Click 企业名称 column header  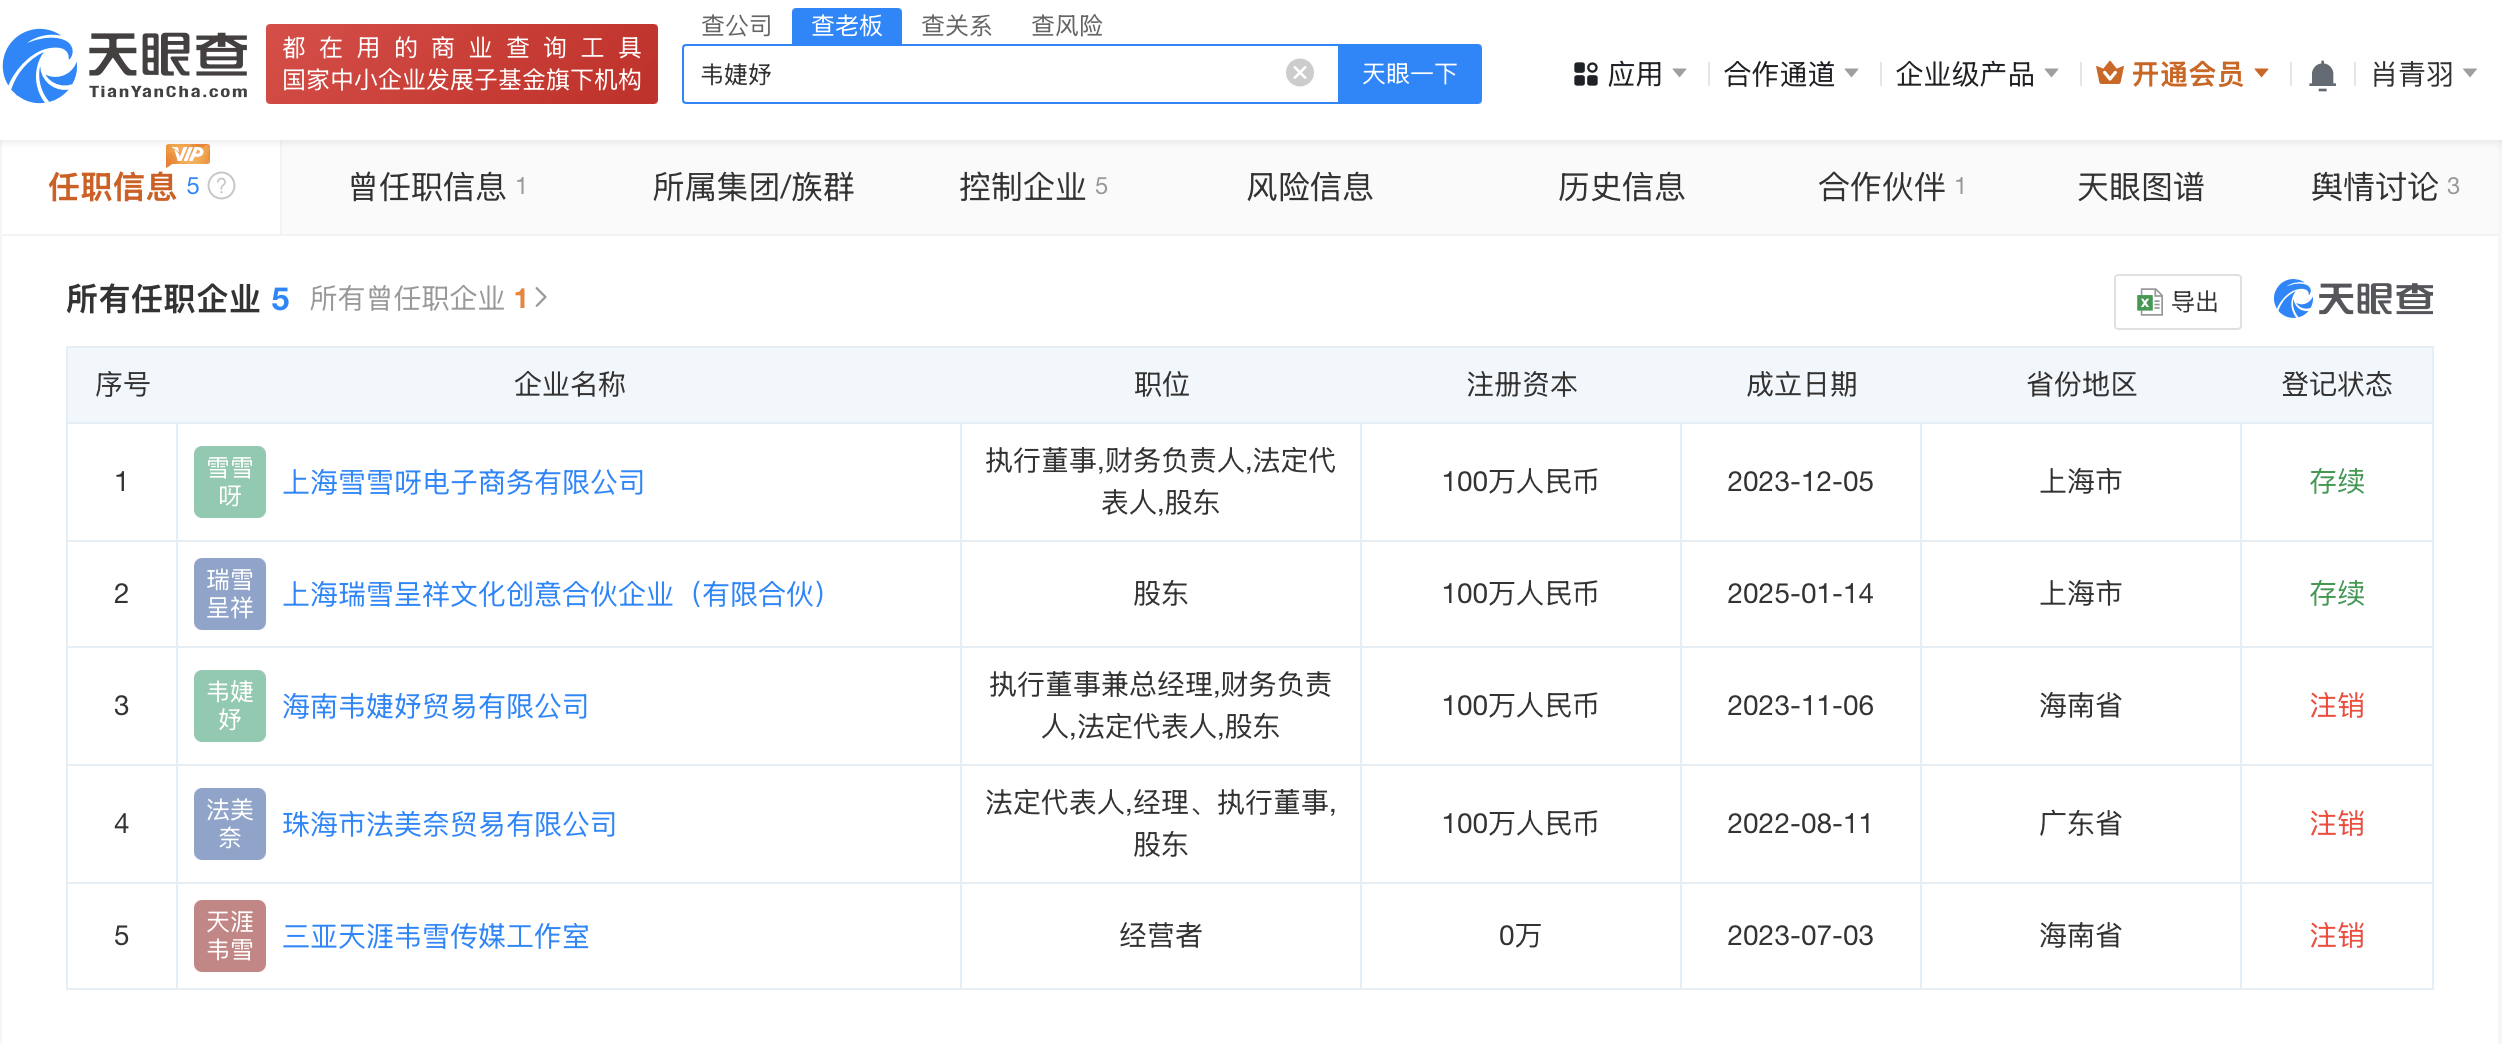pyautogui.click(x=569, y=384)
